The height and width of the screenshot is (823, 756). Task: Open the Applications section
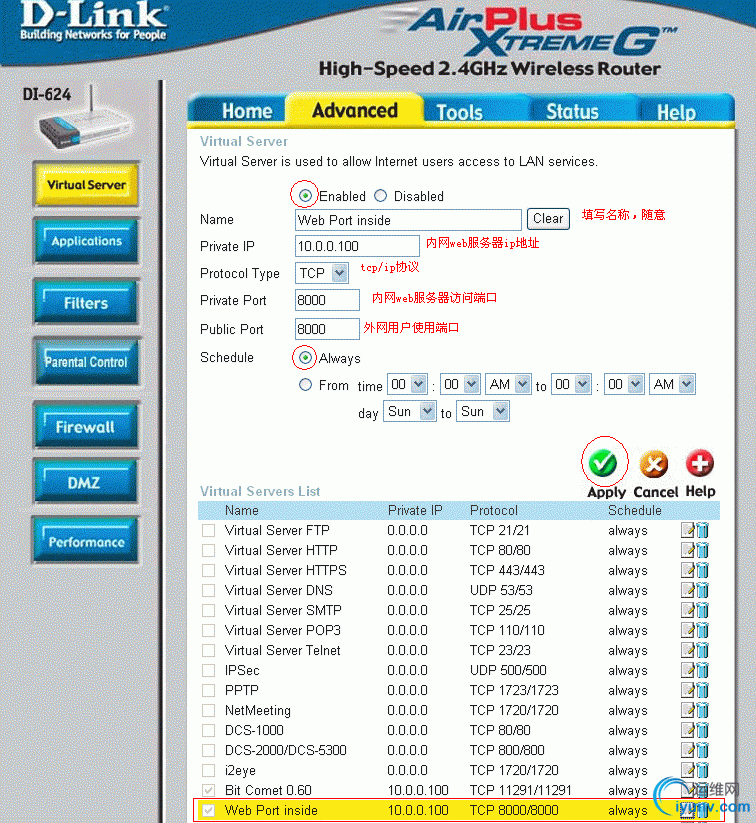[86, 241]
